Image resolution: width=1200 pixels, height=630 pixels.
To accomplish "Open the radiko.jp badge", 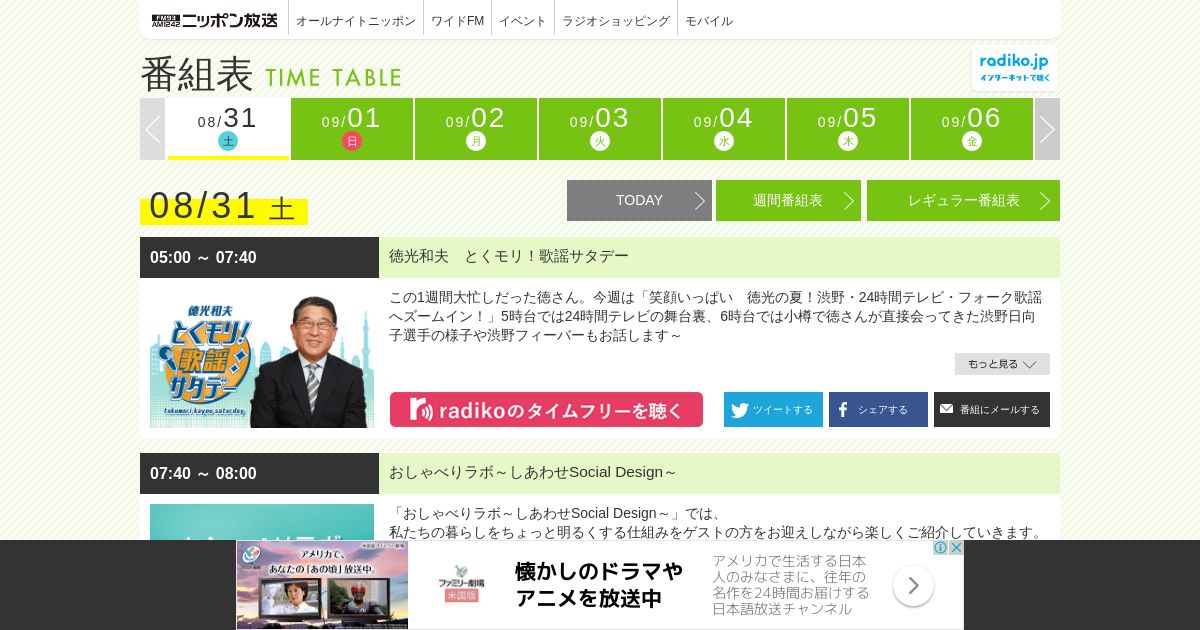I will pyautogui.click(x=1014, y=67).
